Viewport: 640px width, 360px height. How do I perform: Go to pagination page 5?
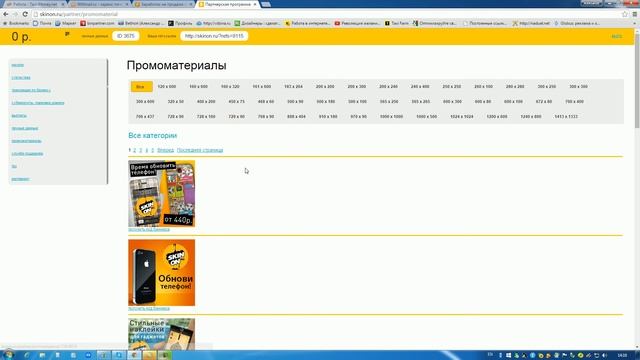(x=153, y=150)
